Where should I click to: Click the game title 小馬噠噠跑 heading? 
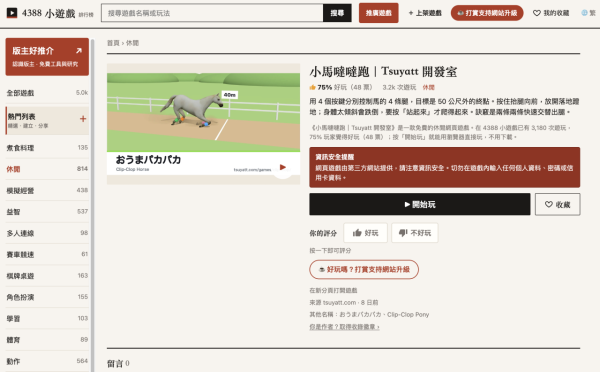[x=383, y=72]
